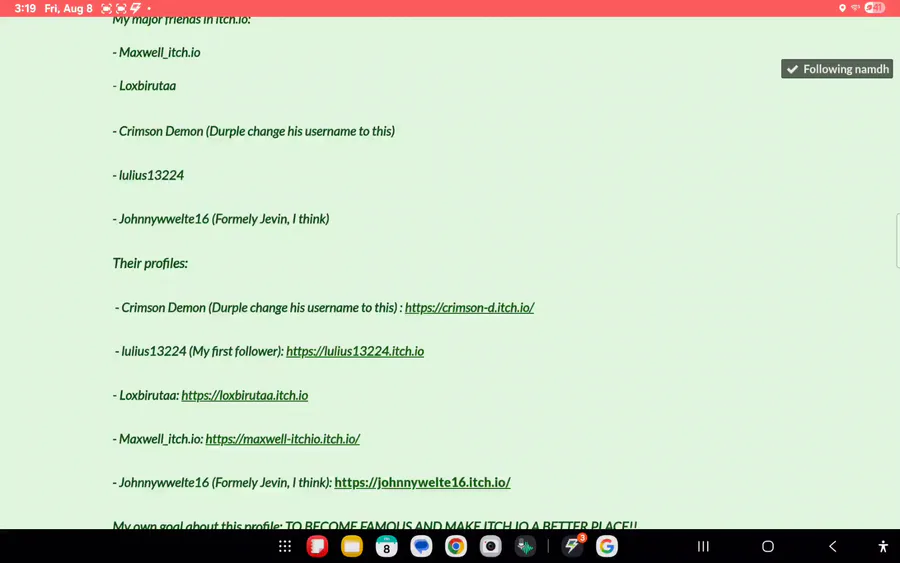Viewport: 900px width, 563px height.
Task: Tap the battery indicator in status bar
Action: [875, 8]
